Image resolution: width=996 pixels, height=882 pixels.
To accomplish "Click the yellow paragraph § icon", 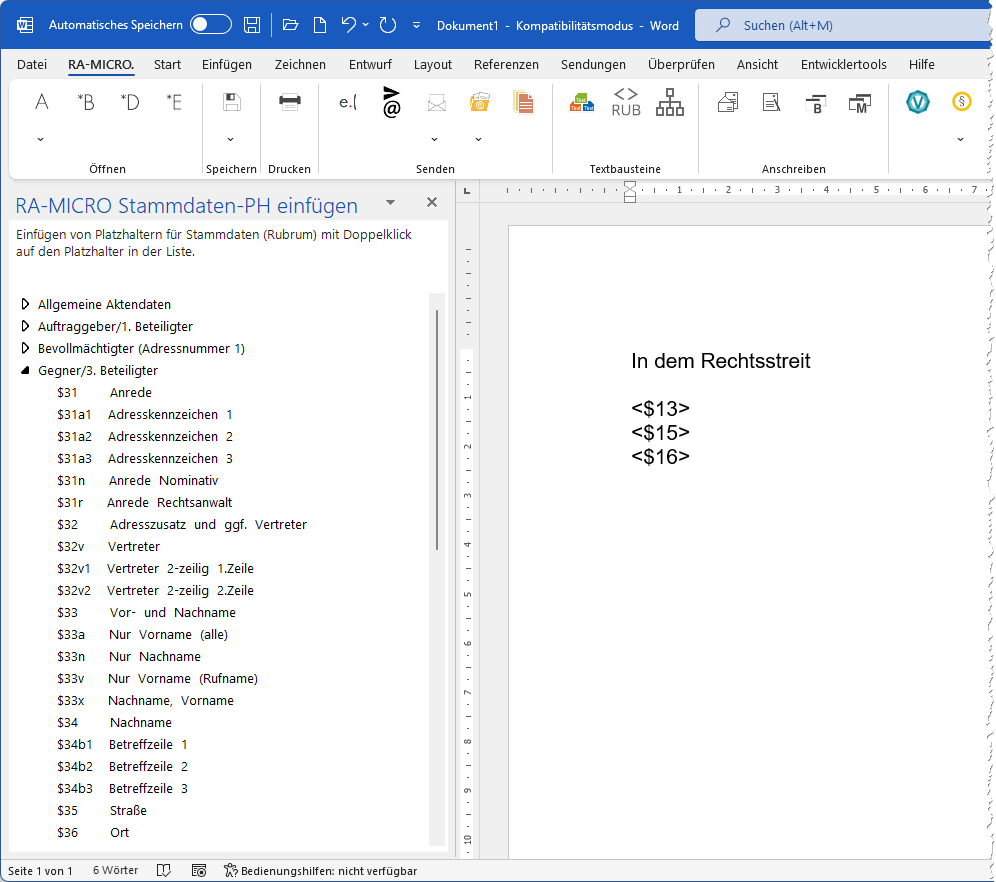I will click(961, 102).
